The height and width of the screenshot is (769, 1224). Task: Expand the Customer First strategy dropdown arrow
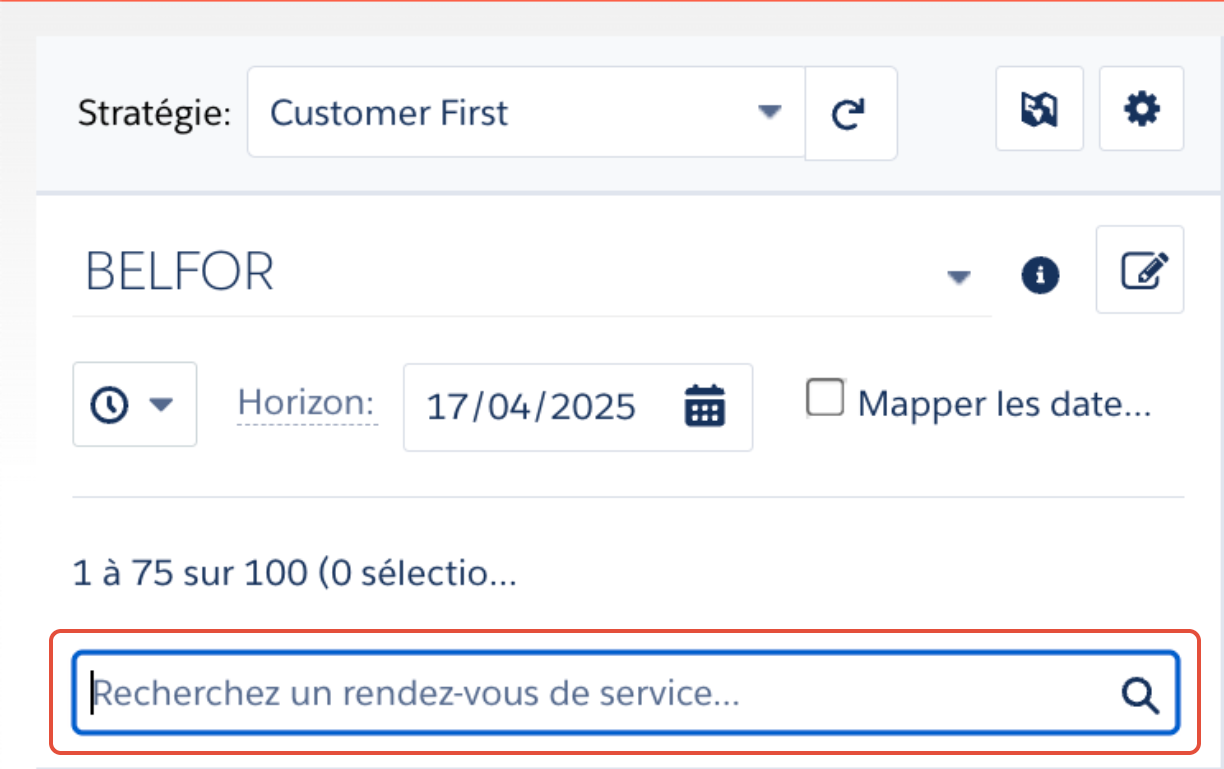[768, 112]
